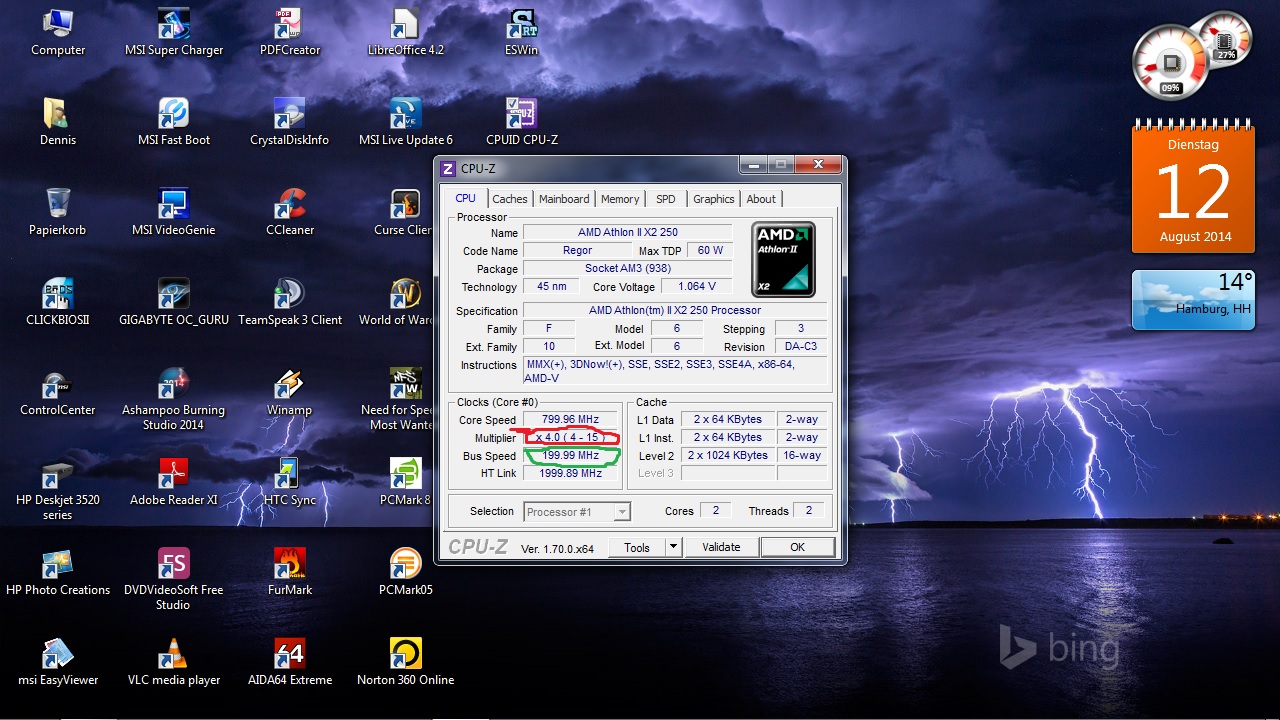This screenshot has height=720, width=1280.
Task: Click the Core Speed value 799.96 MHz
Action: (x=571, y=420)
